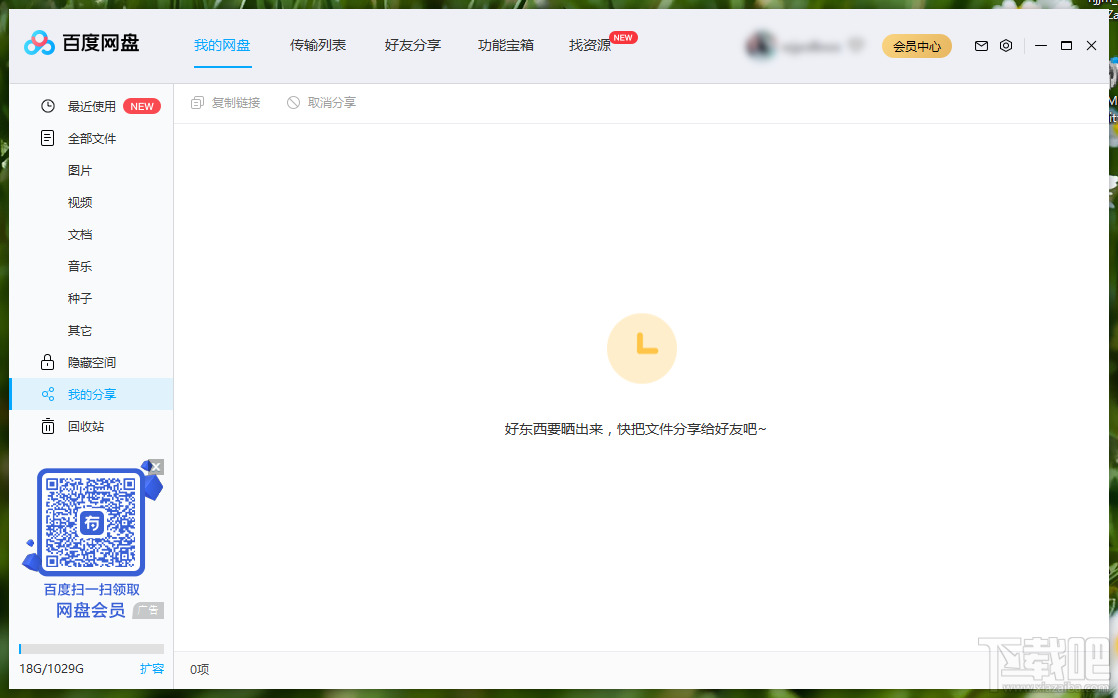Maximize the Baidu Netdisk window
This screenshot has width=1118, height=698.
tap(1067, 46)
